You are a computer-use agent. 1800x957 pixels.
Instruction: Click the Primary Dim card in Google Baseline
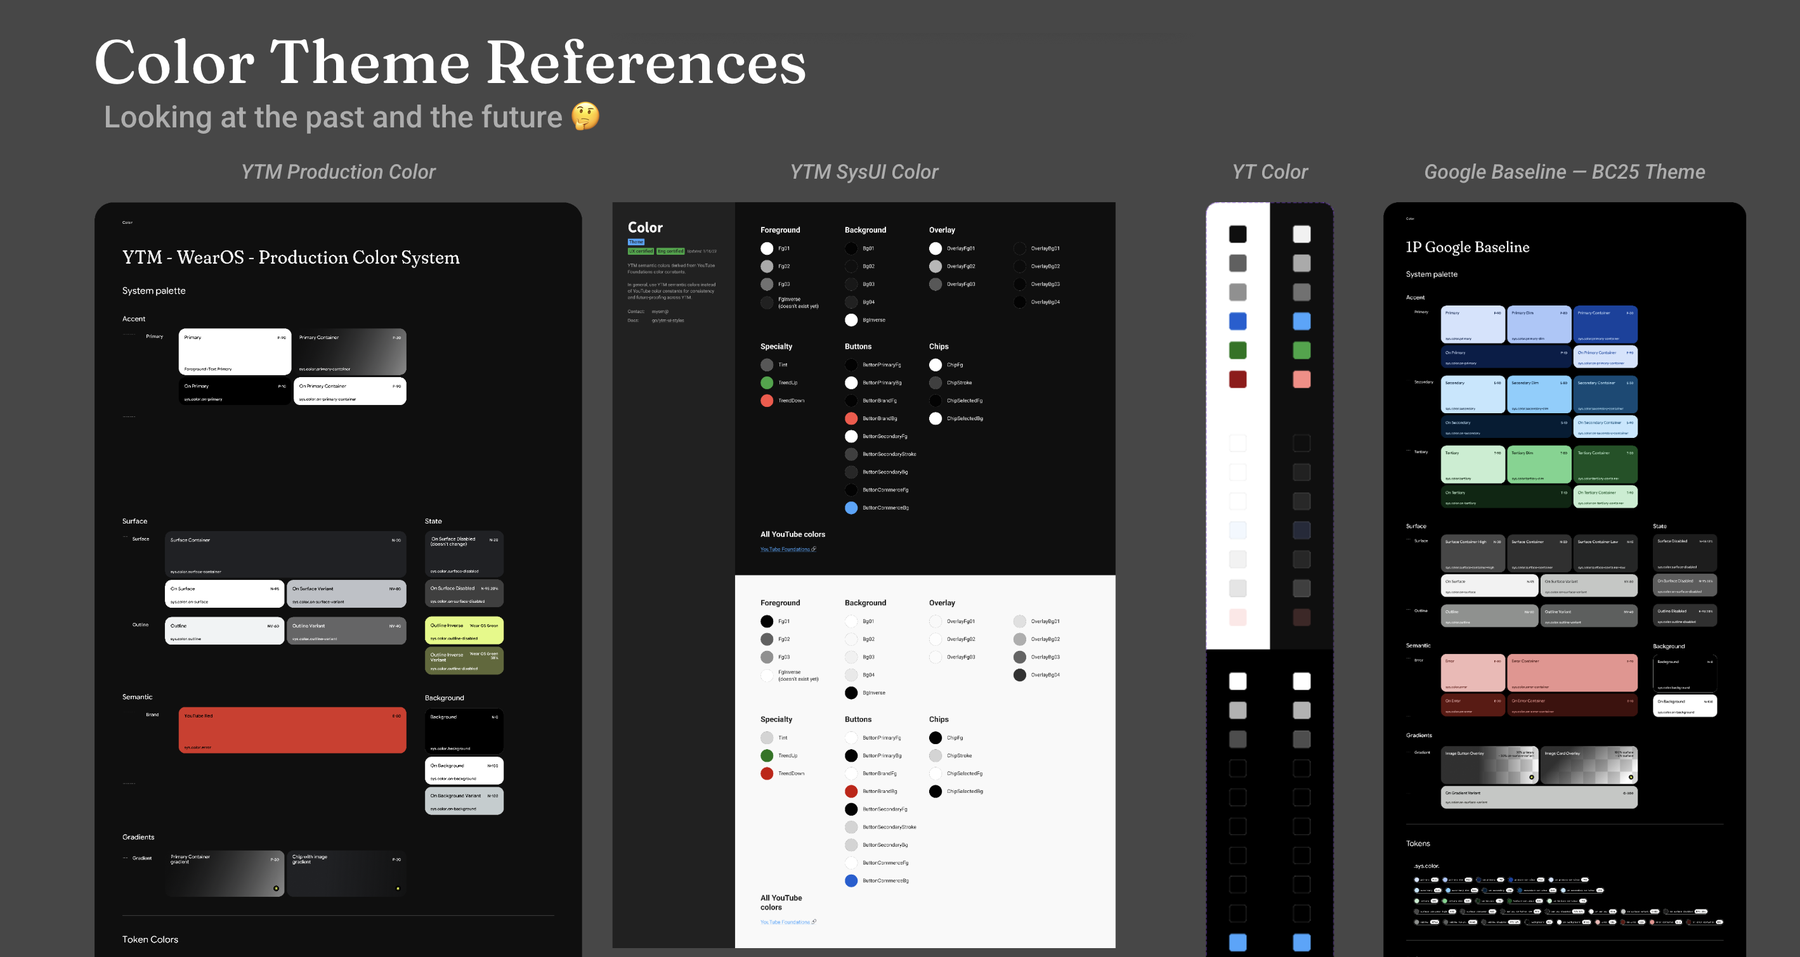point(1540,325)
